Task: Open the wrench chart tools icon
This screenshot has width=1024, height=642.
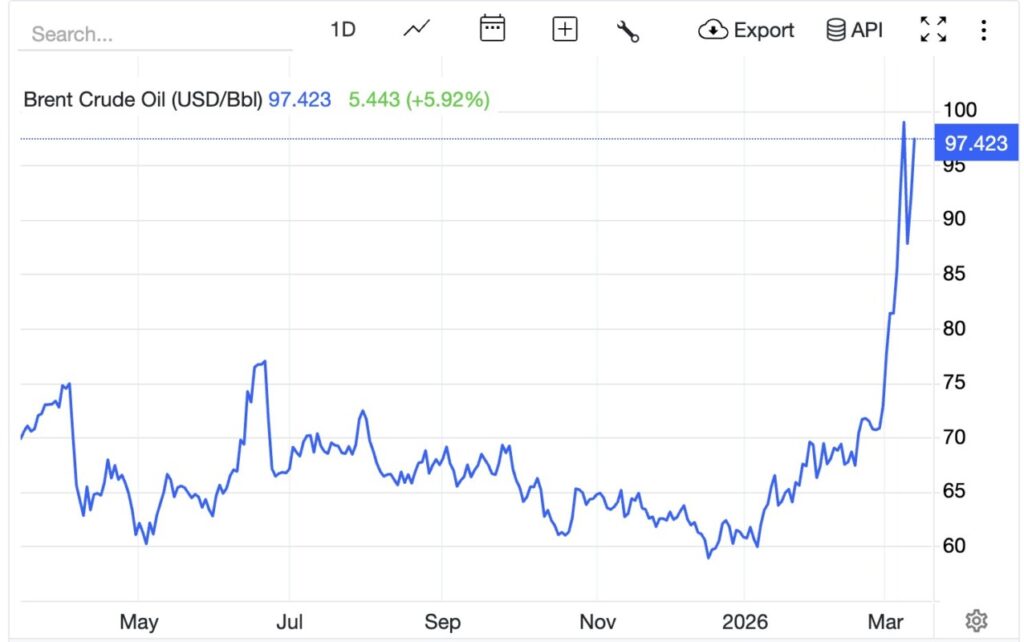Action: [x=629, y=31]
